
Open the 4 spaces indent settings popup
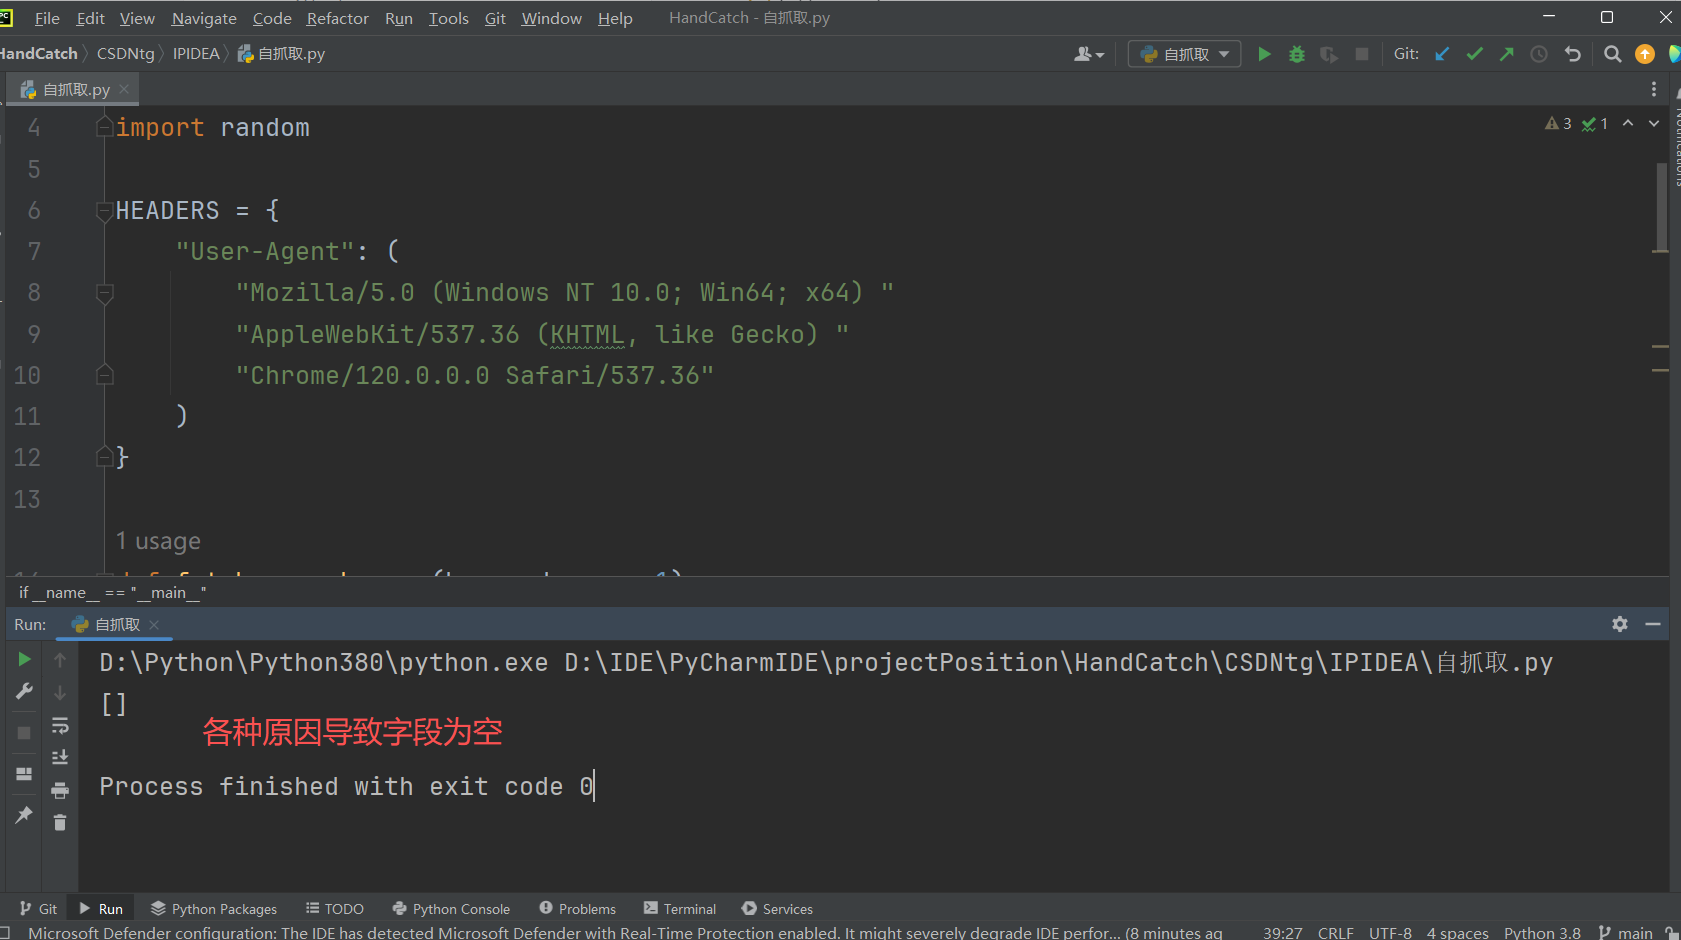pos(1457,932)
